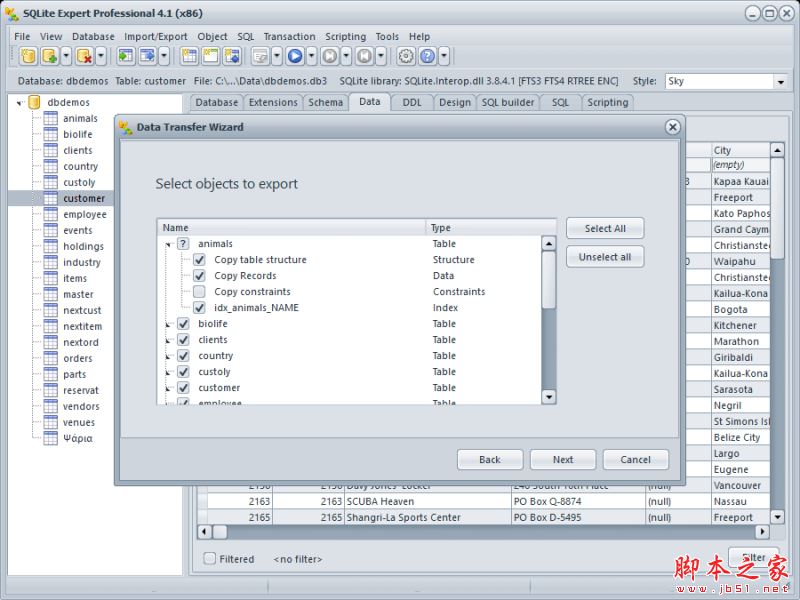
Task: Uncheck Copy Records checkbox
Action: (x=199, y=276)
